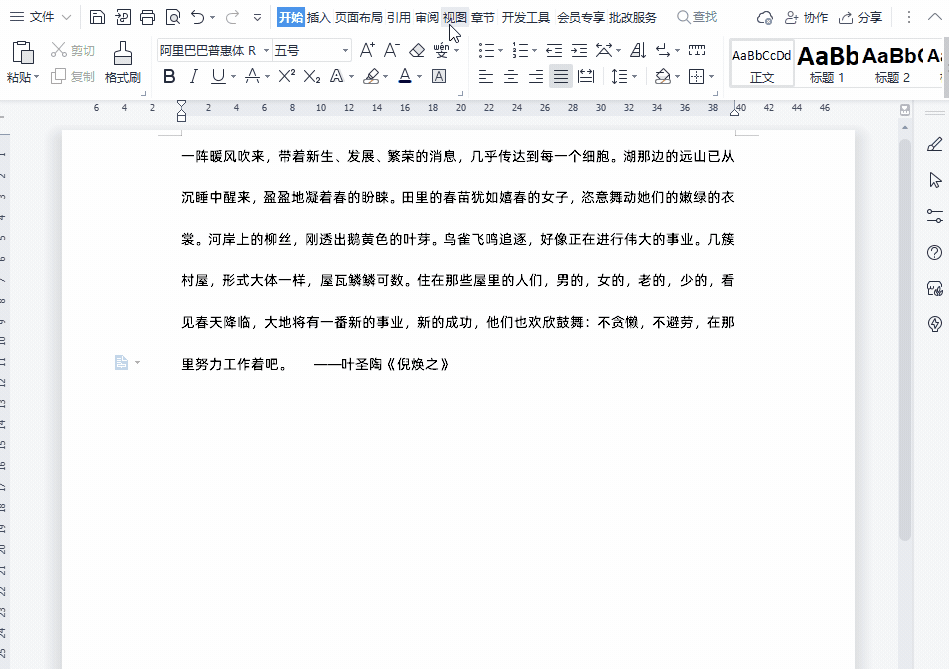
Task: Open the font color picker
Action: [404, 77]
